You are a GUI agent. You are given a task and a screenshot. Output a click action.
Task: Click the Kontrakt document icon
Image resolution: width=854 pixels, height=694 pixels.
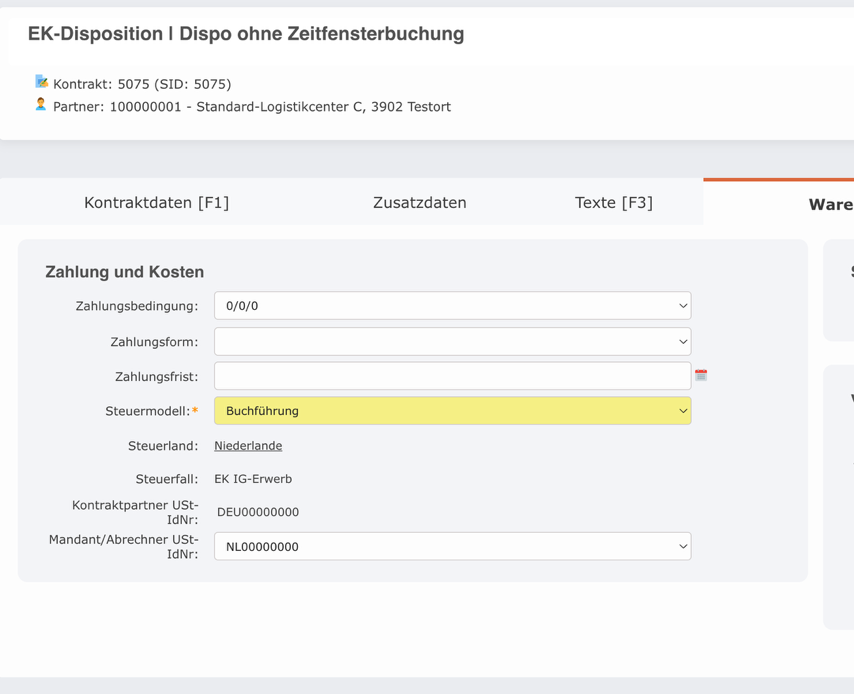[40, 84]
